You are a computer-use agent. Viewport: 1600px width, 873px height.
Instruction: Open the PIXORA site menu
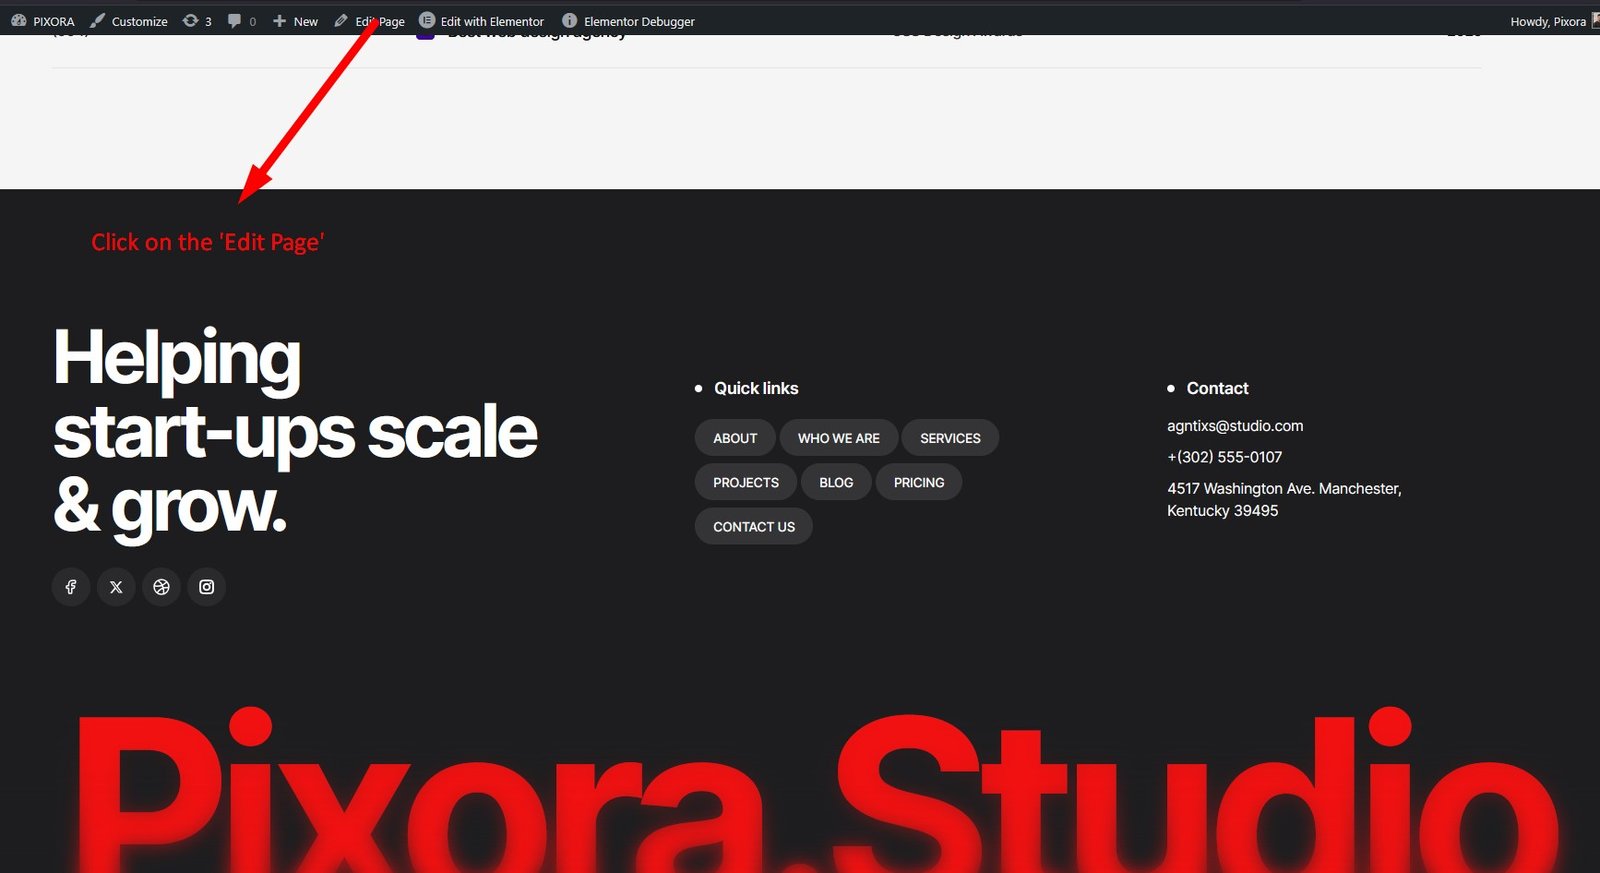coord(43,21)
